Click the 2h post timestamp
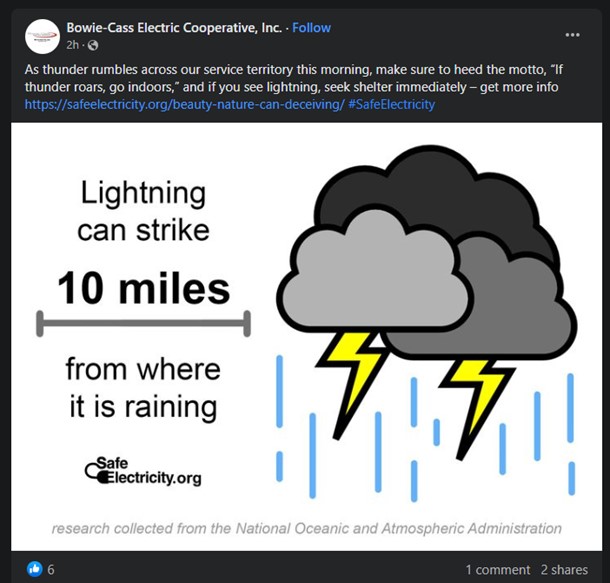The height and width of the screenshot is (583, 610). [x=73, y=45]
